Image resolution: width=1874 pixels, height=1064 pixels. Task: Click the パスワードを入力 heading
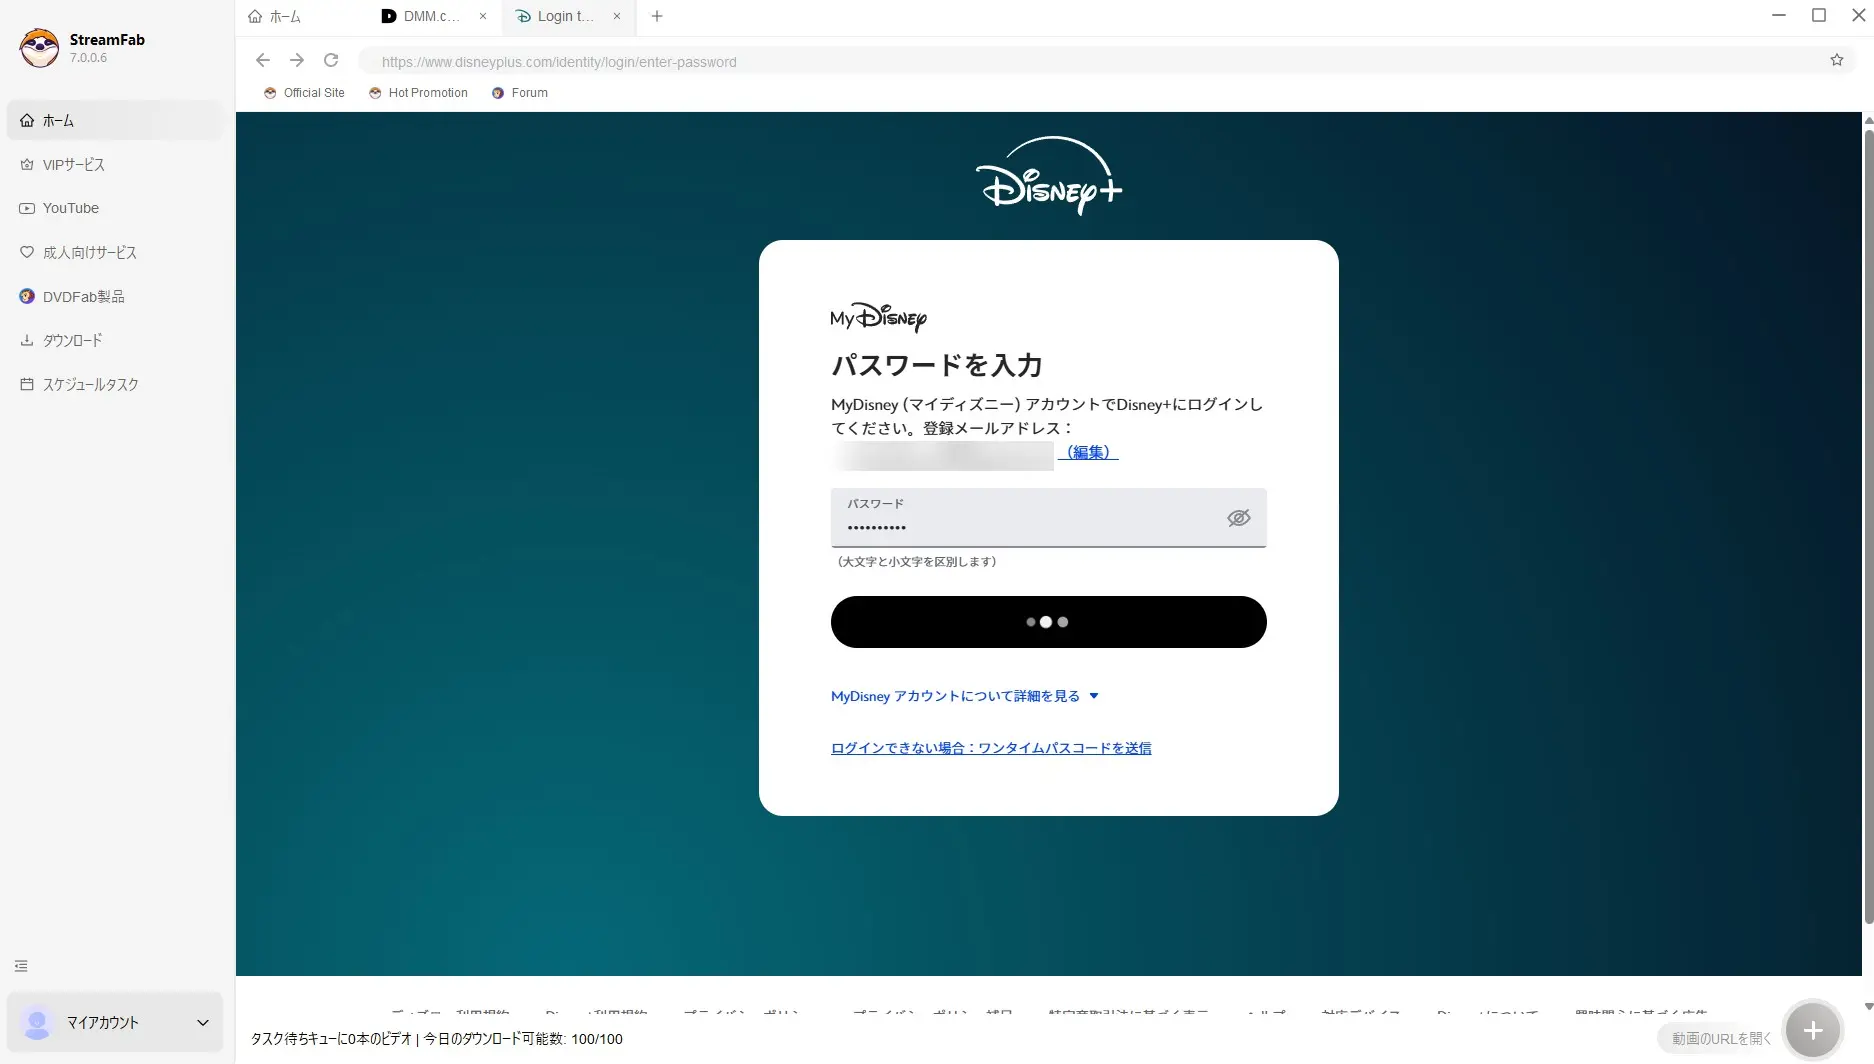[x=937, y=365]
